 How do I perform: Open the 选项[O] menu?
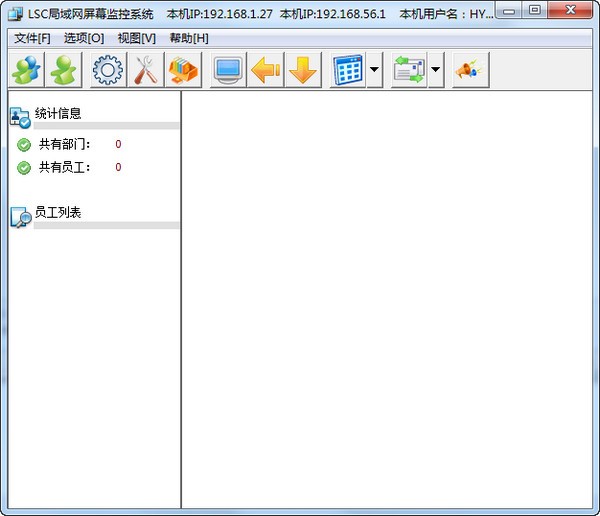pyautogui.click(x=84, y=38)
